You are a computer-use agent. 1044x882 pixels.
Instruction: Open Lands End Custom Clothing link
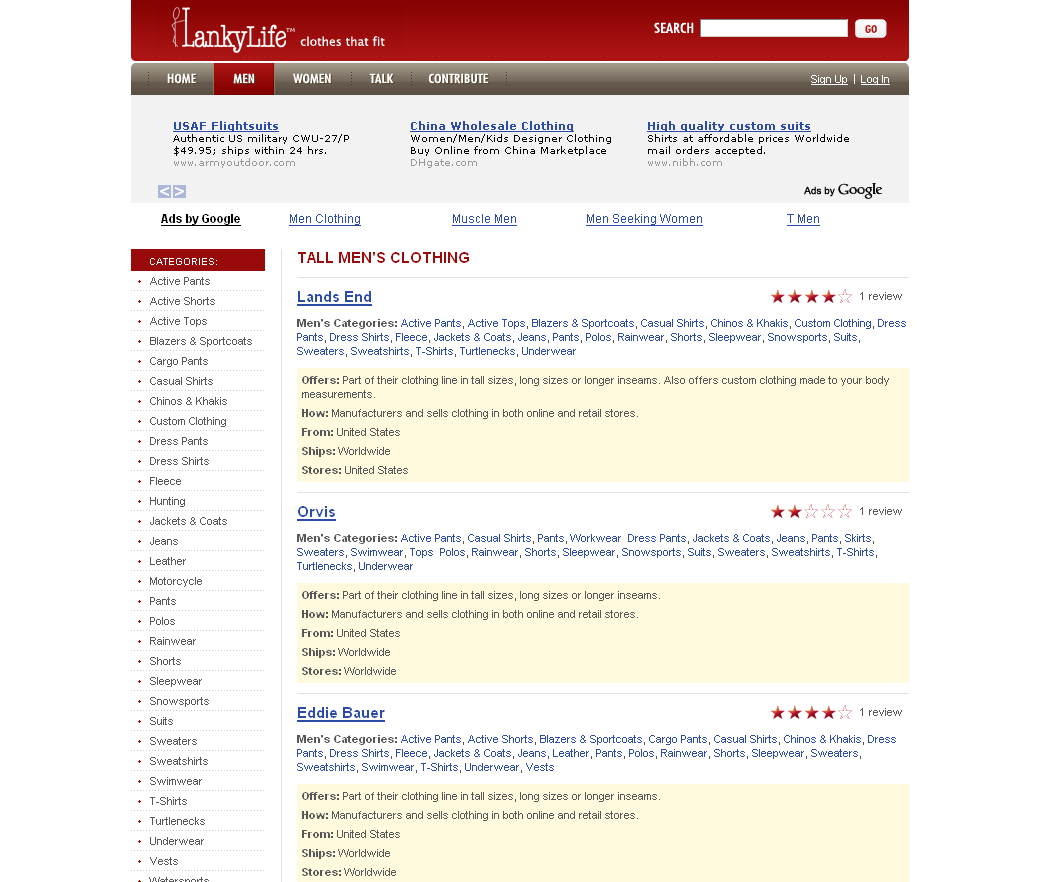click(833, 323)
